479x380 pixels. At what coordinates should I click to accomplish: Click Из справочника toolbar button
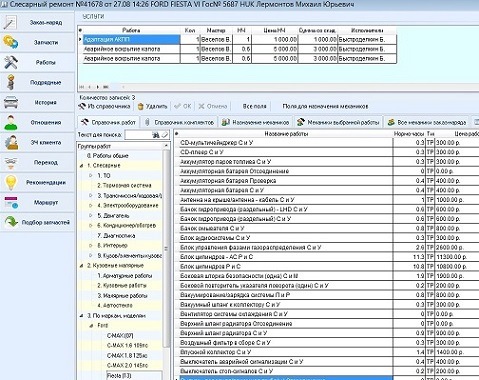[104, 106]
